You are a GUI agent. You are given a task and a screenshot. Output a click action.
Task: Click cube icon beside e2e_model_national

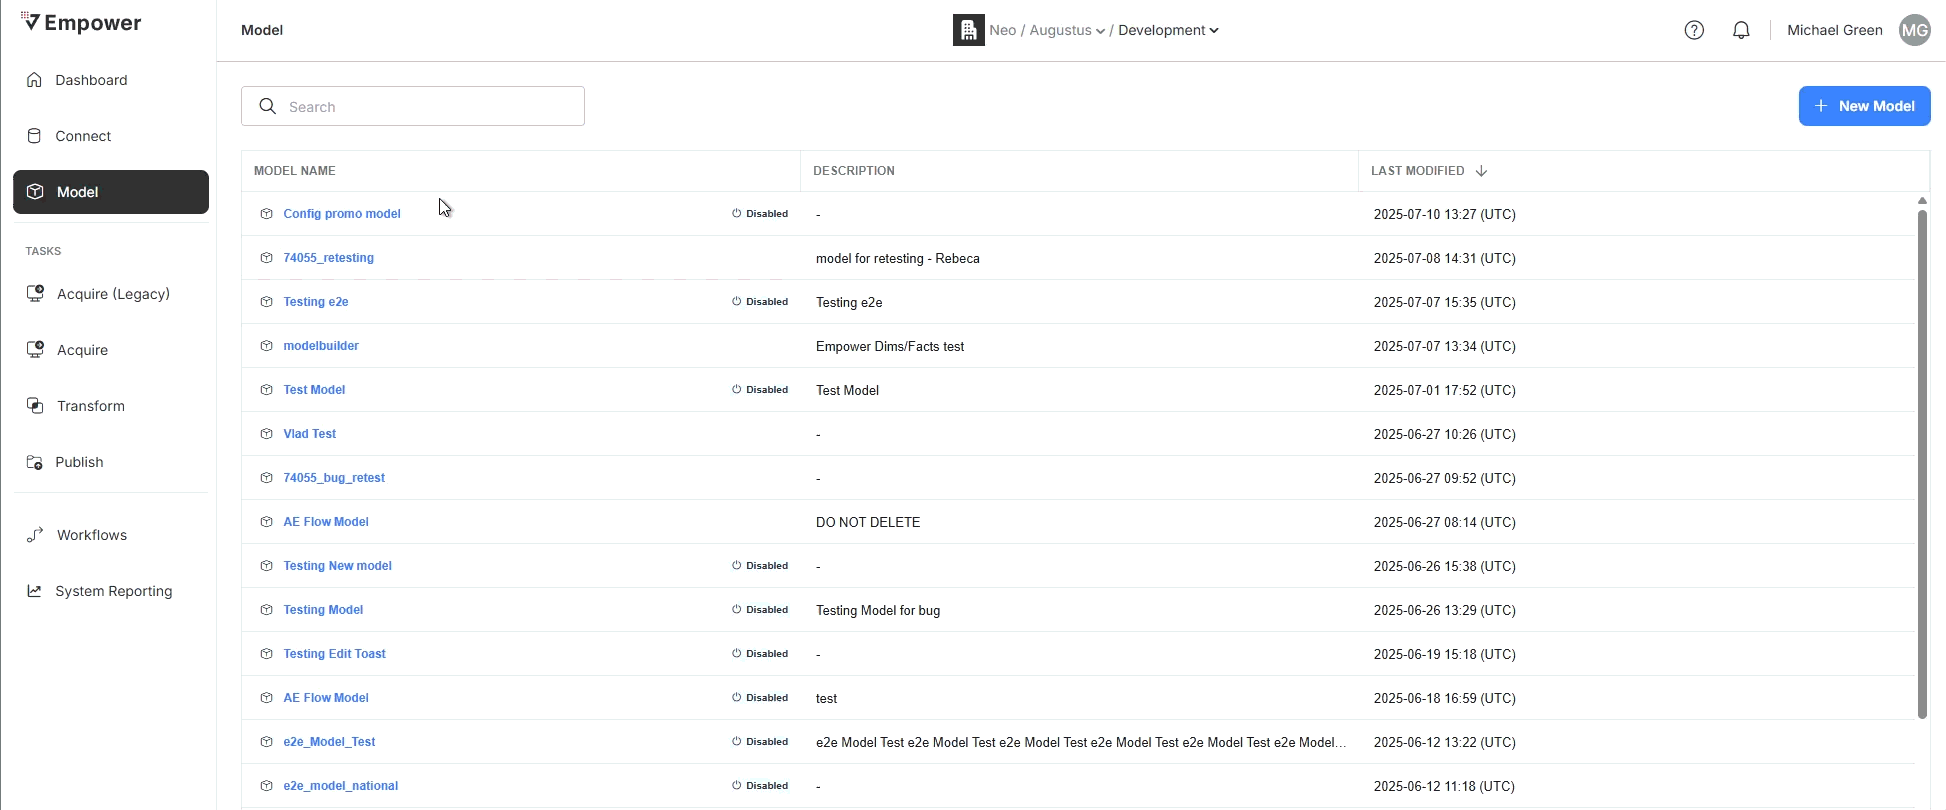point(266,786)
